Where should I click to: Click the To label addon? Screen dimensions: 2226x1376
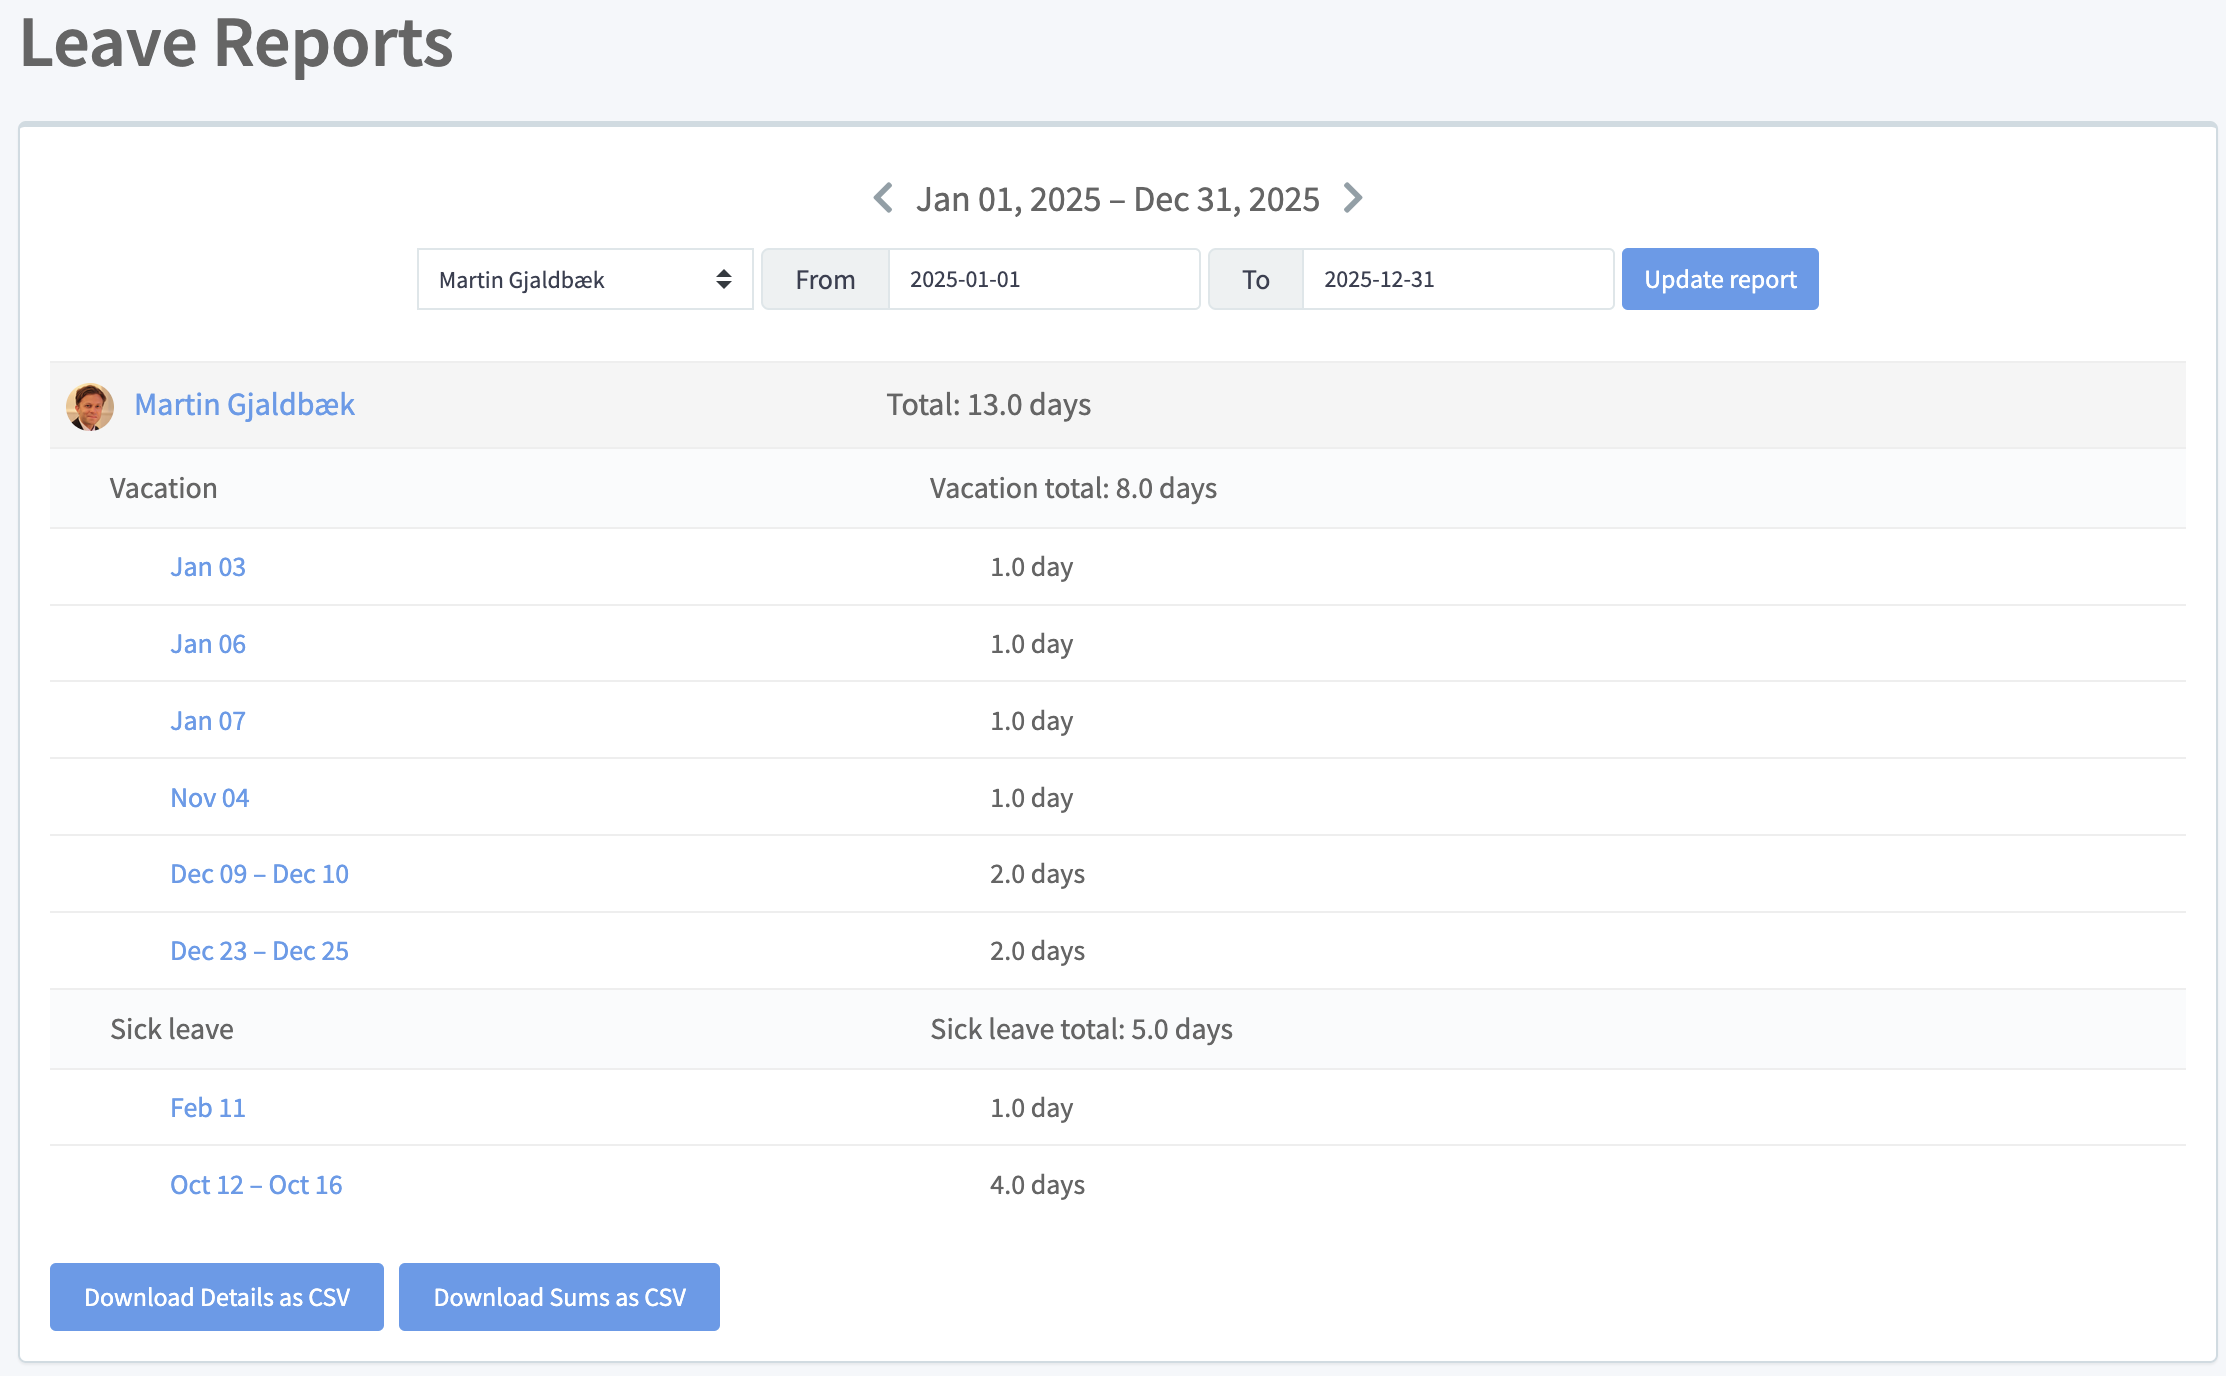point(1256,280)
